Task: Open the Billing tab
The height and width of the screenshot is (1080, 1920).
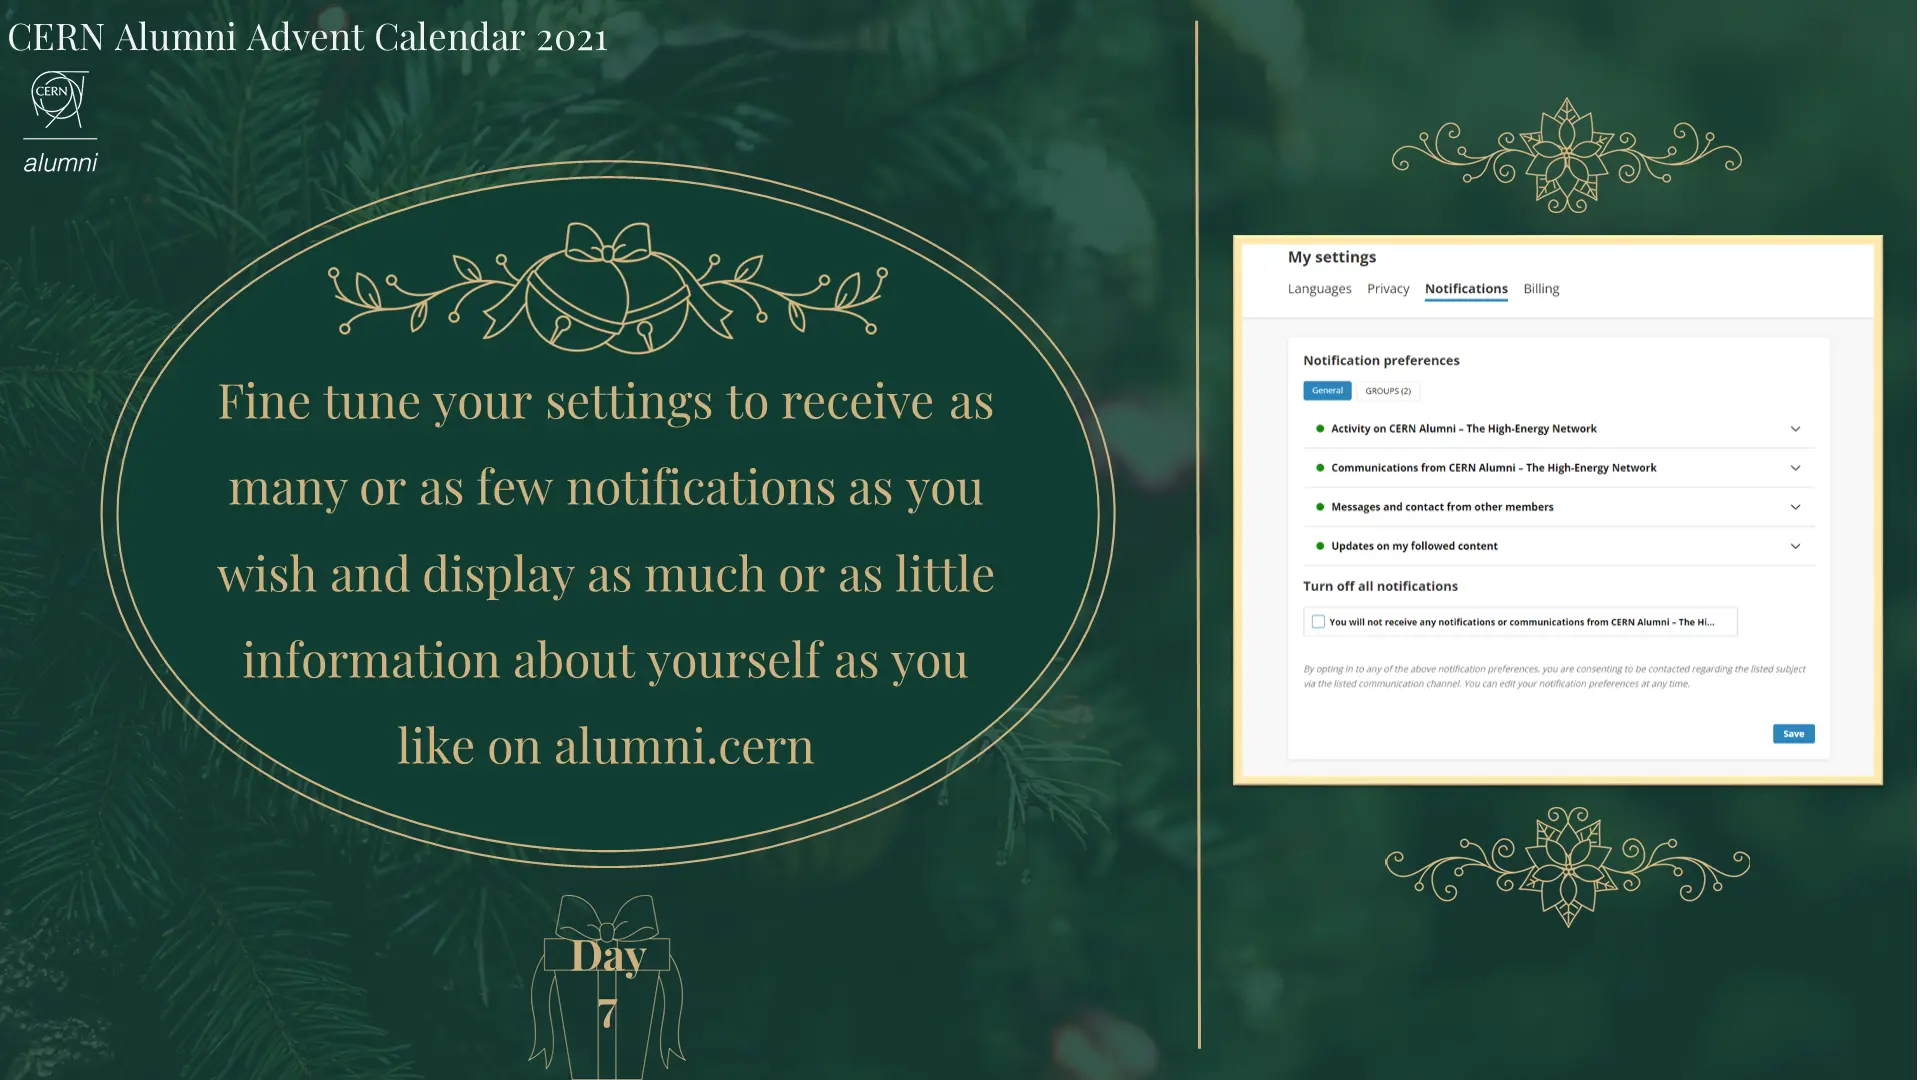Action: coord(1541,289)
